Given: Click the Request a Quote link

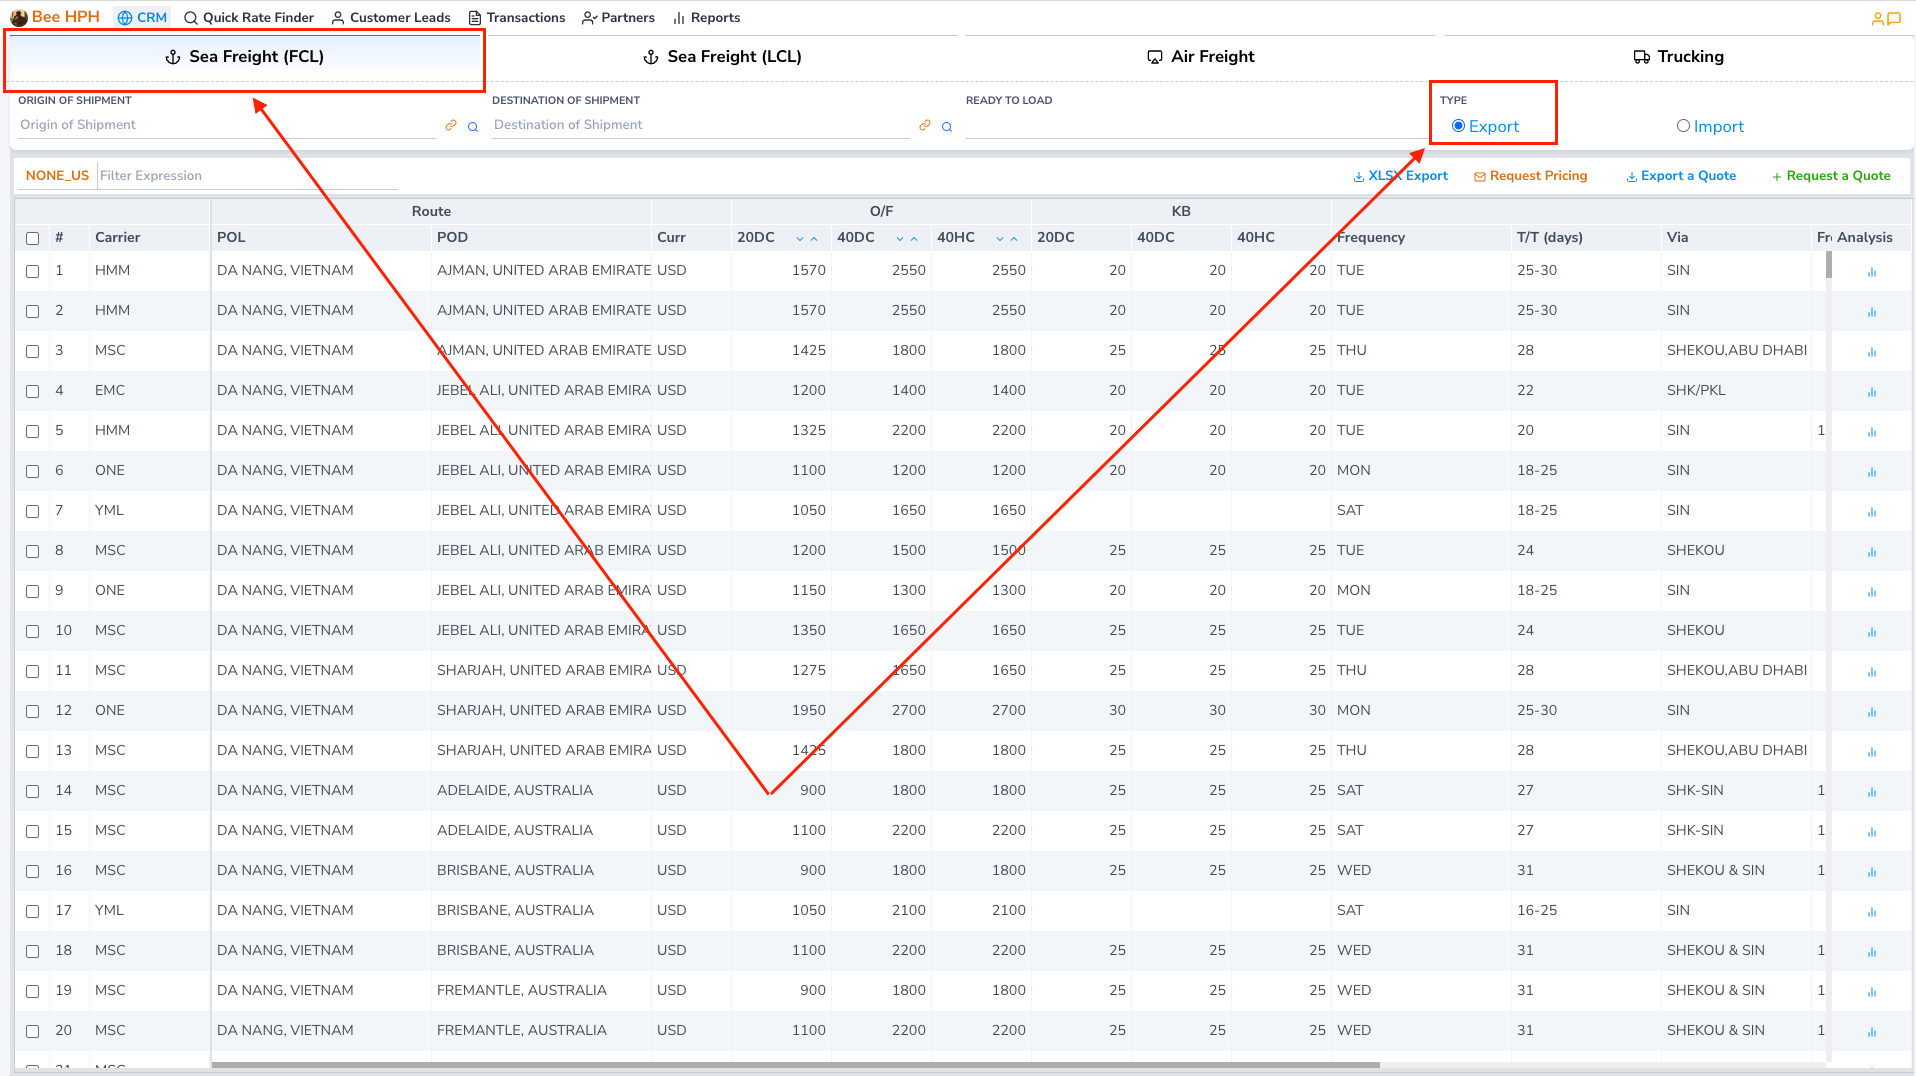Looking at the screenshot, I should pos(1831,176).
